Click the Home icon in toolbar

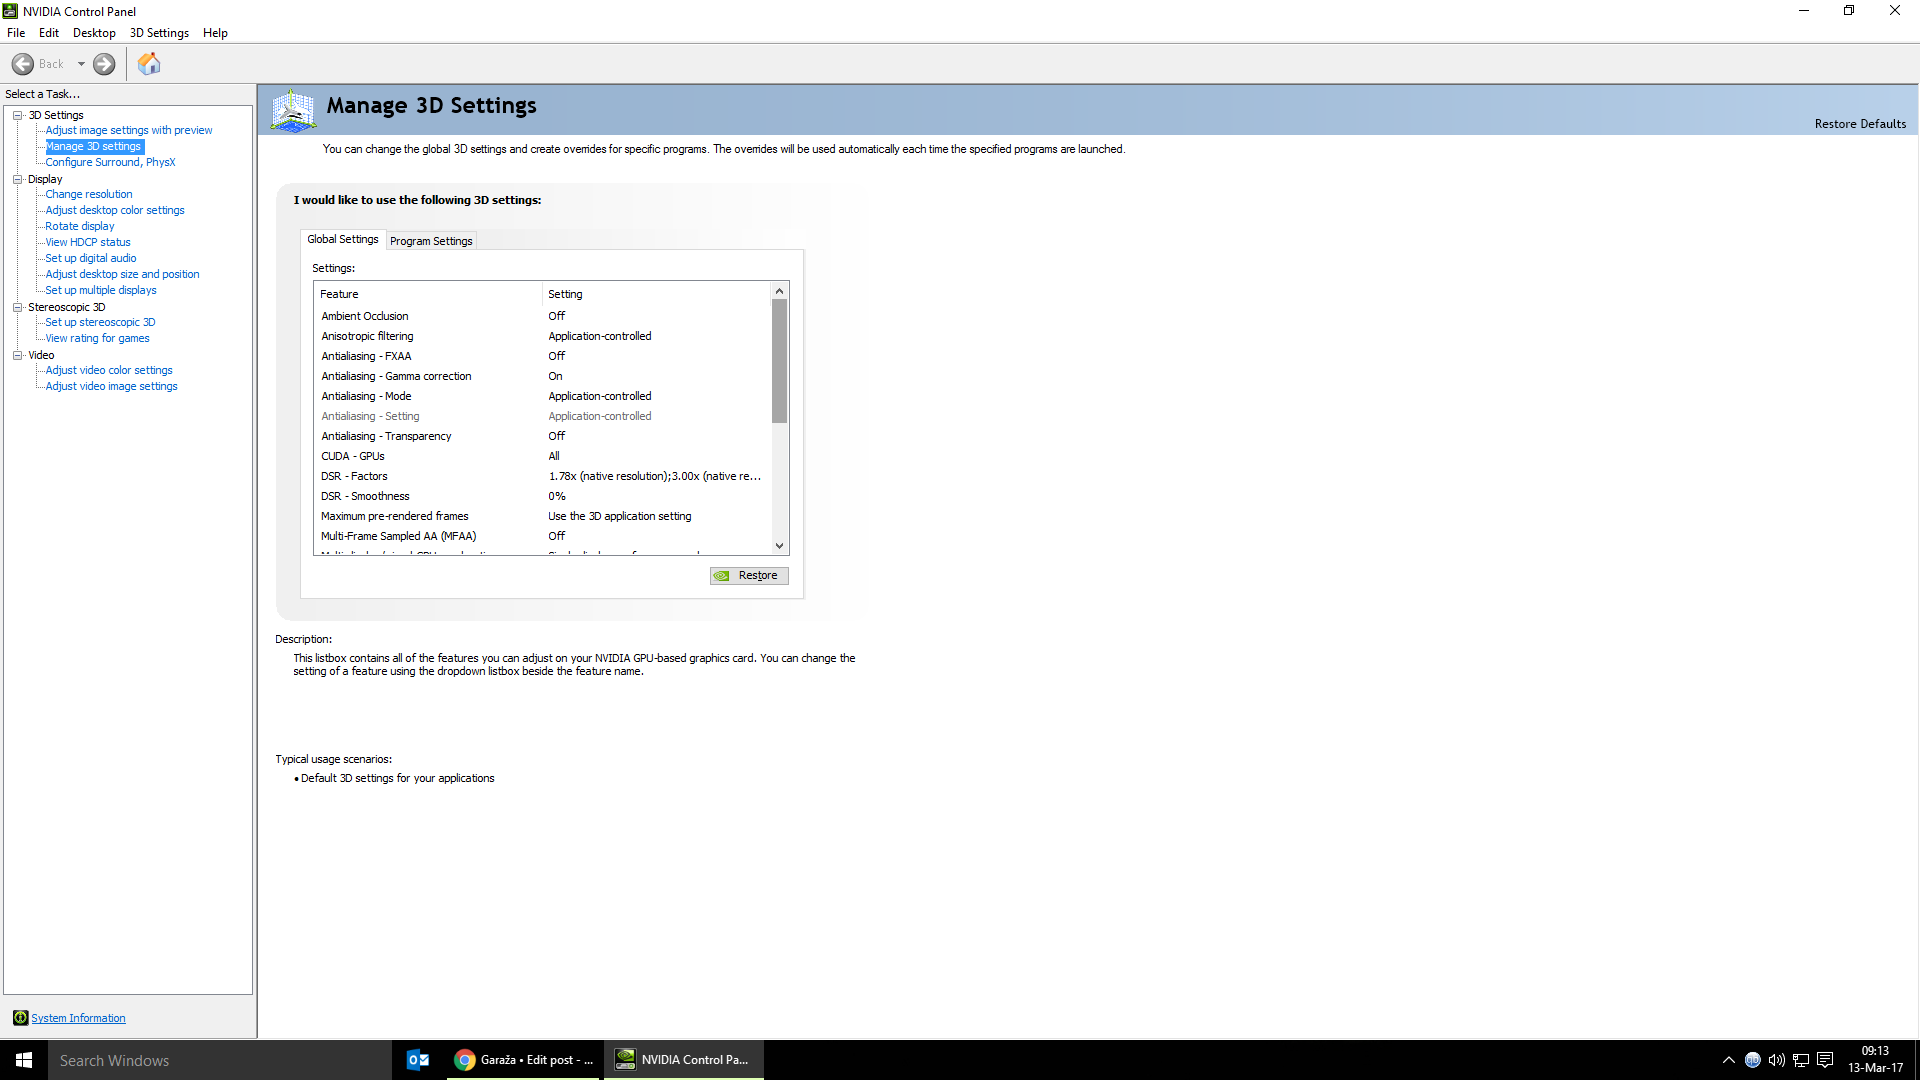pyautogui.click(x=149, y=64)
